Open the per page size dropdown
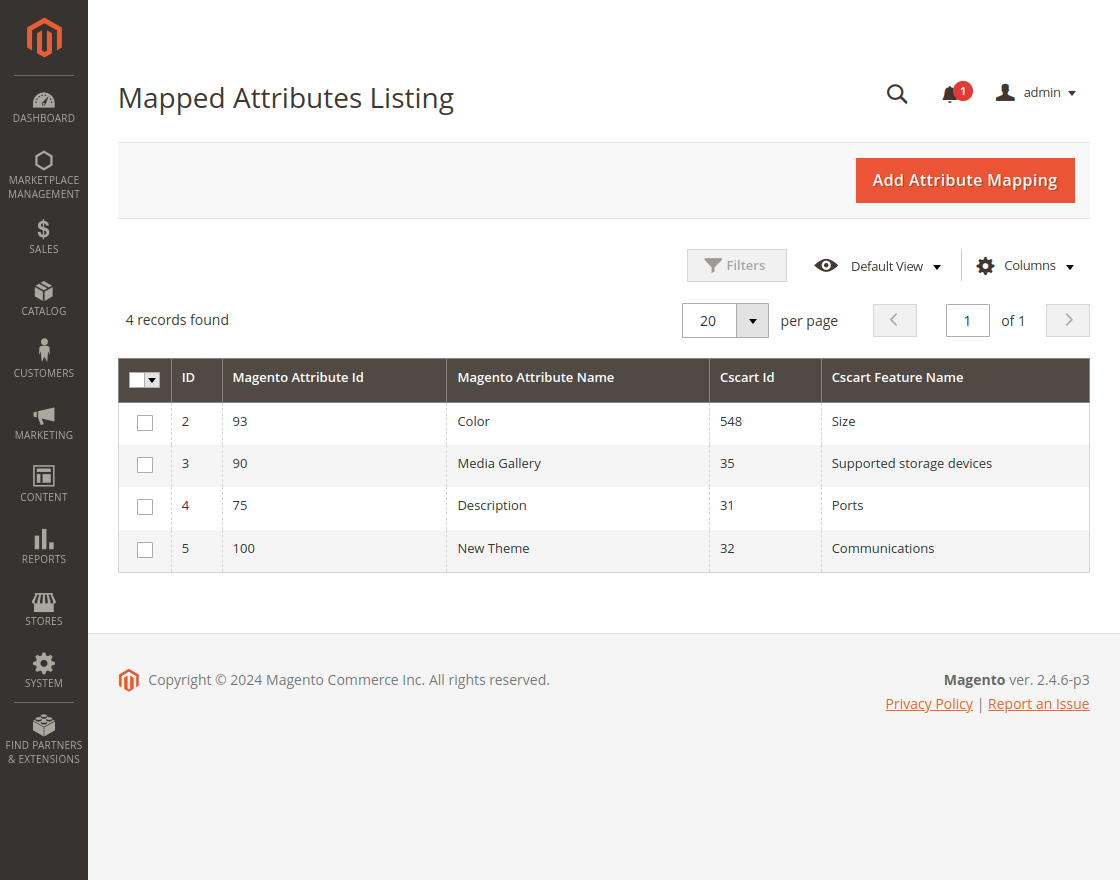This screenshot has width=1120, height=880. coord(752,321)
